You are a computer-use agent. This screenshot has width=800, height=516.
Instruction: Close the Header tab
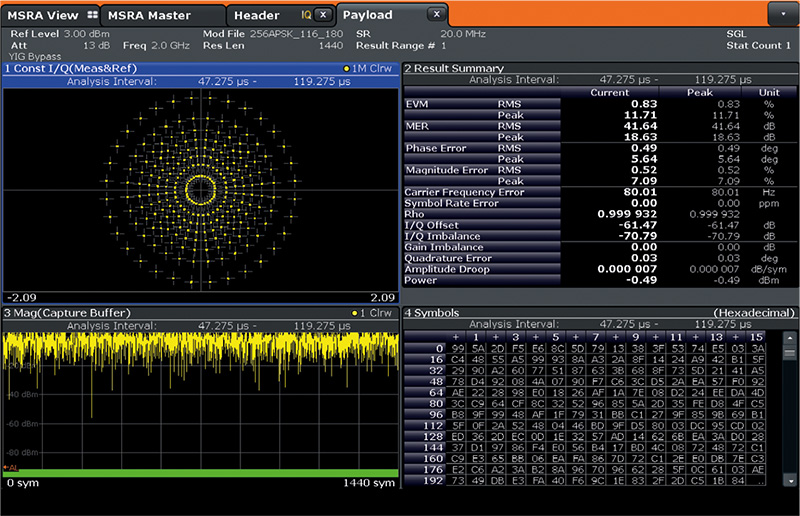[x=322, y=15]
